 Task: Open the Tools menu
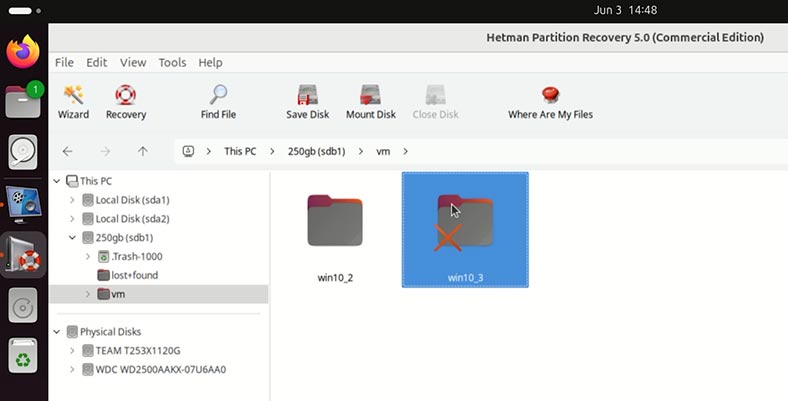(172, 62)
